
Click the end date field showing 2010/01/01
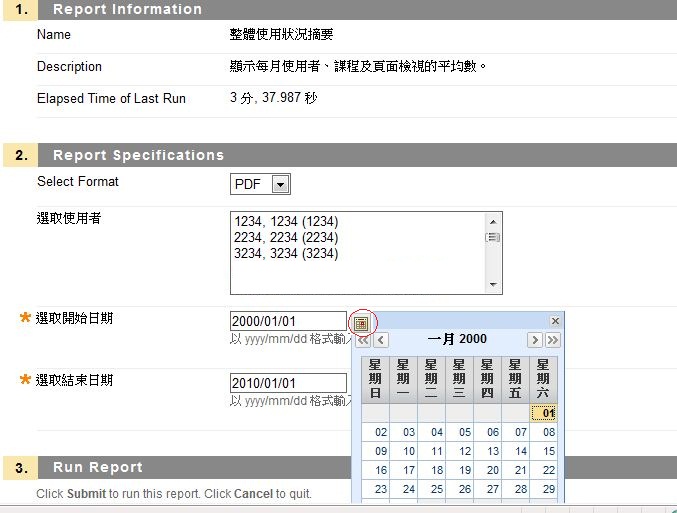point(288,383)
